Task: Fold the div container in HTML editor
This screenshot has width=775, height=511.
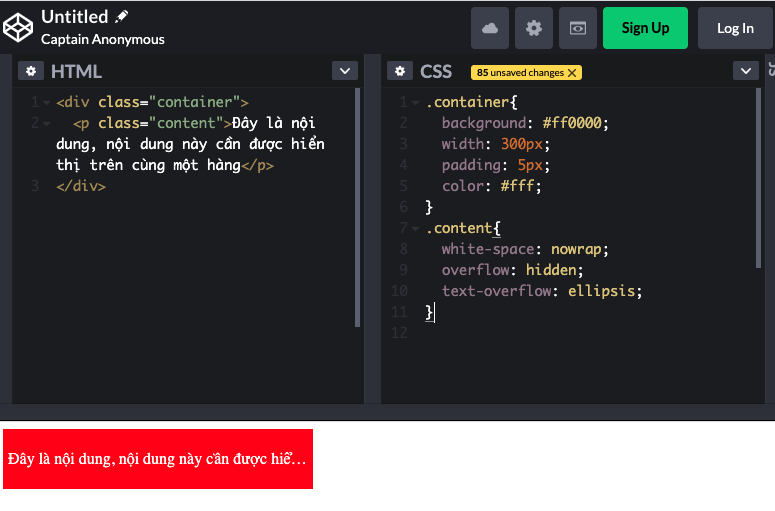Action: [x=46, y=102]
